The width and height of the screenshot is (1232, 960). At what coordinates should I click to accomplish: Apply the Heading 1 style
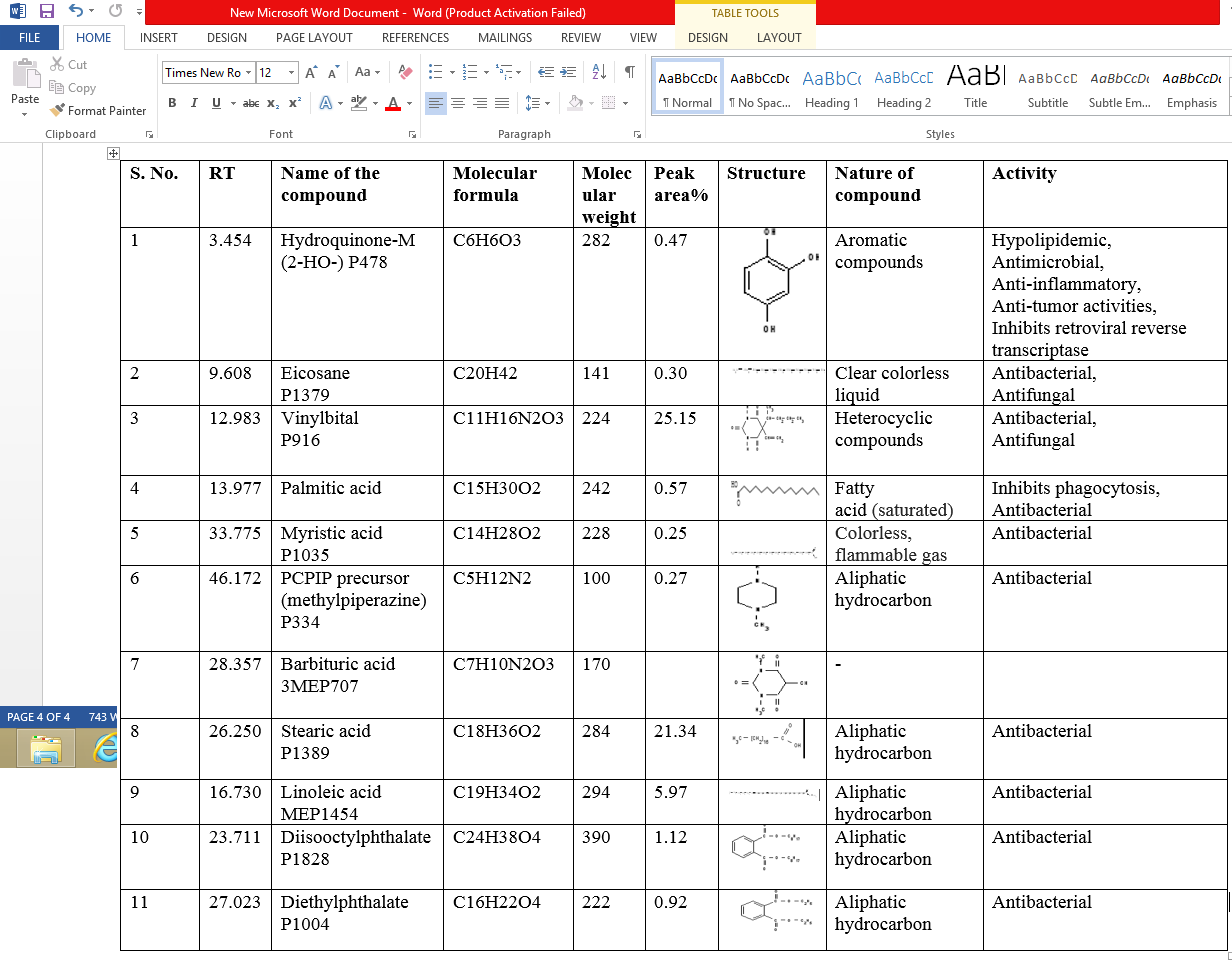point(831,87)
